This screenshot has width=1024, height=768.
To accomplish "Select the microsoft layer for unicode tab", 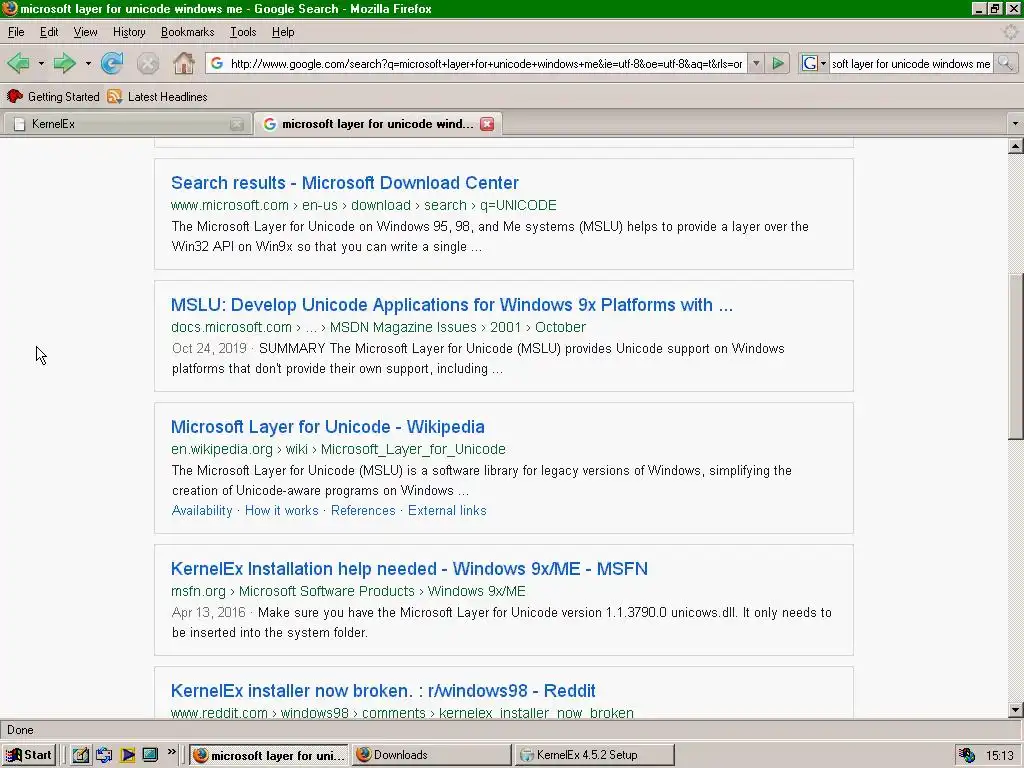I will [x=378, y=124].
